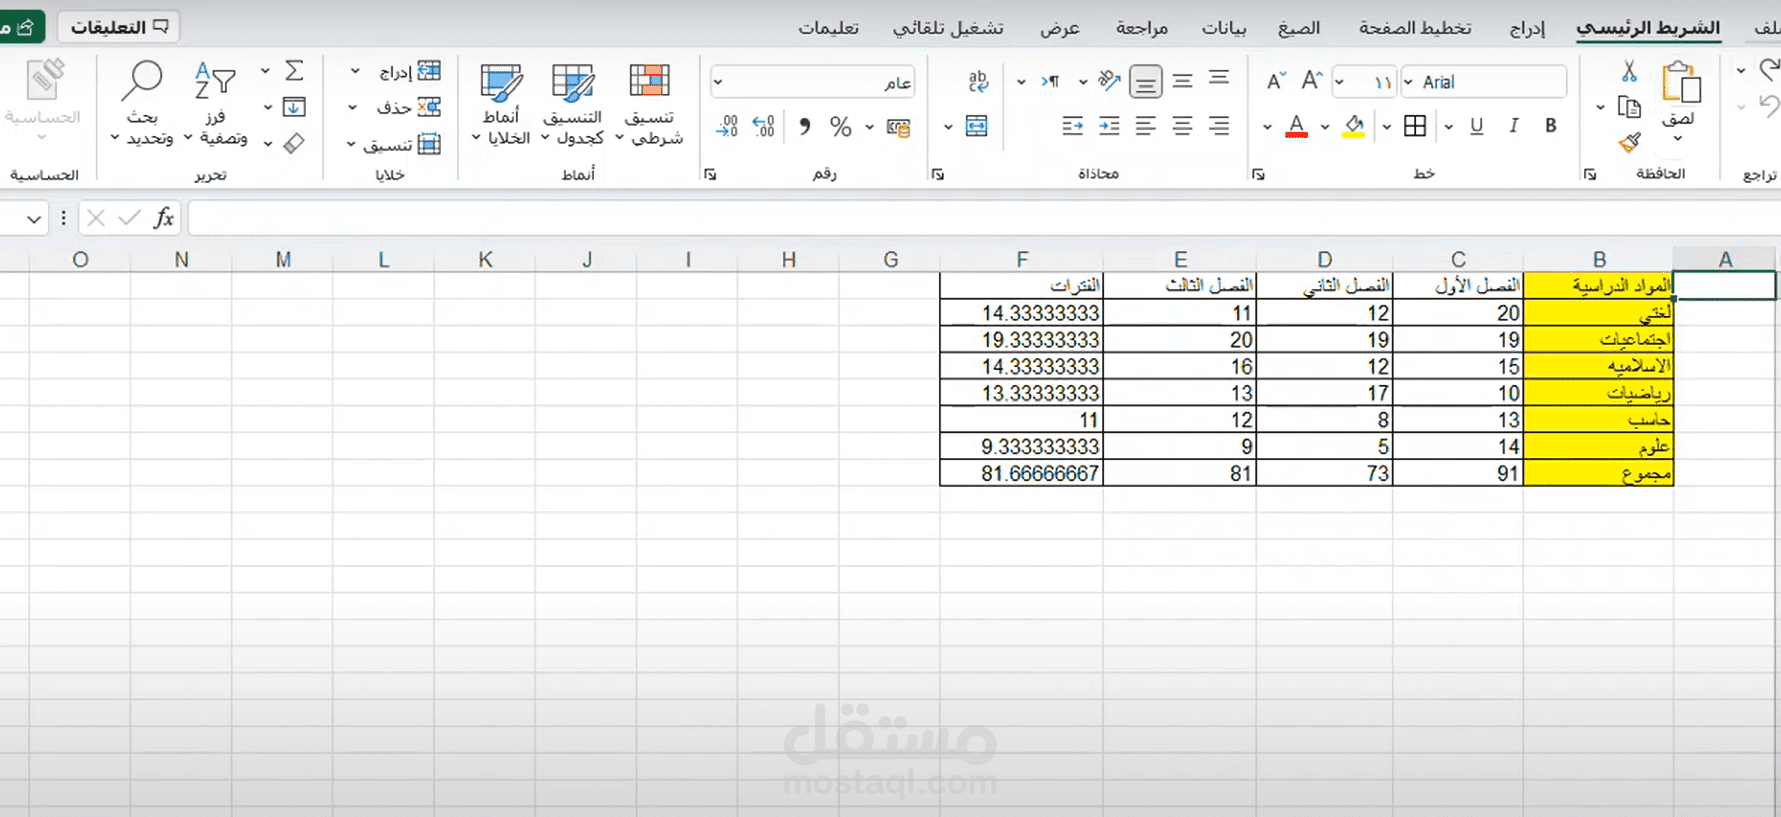
Task: Click the Clear eraser icon
Action: pyautogui.click(x=294, y=144)
